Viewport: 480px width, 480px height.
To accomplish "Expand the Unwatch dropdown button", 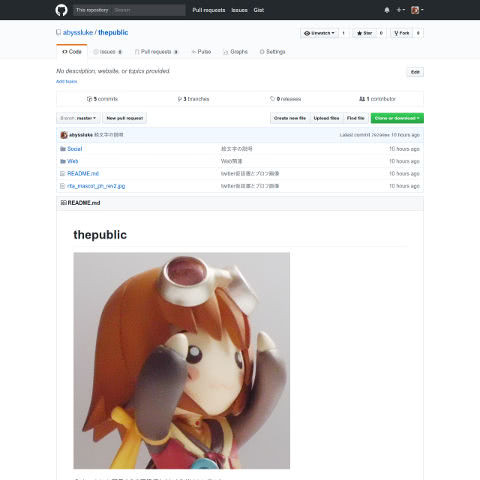I will (319, 33).
